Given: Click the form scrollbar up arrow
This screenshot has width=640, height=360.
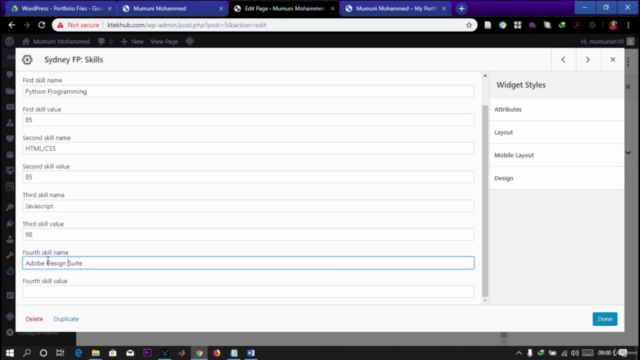Looking at the screenshot, I should 485,76.
